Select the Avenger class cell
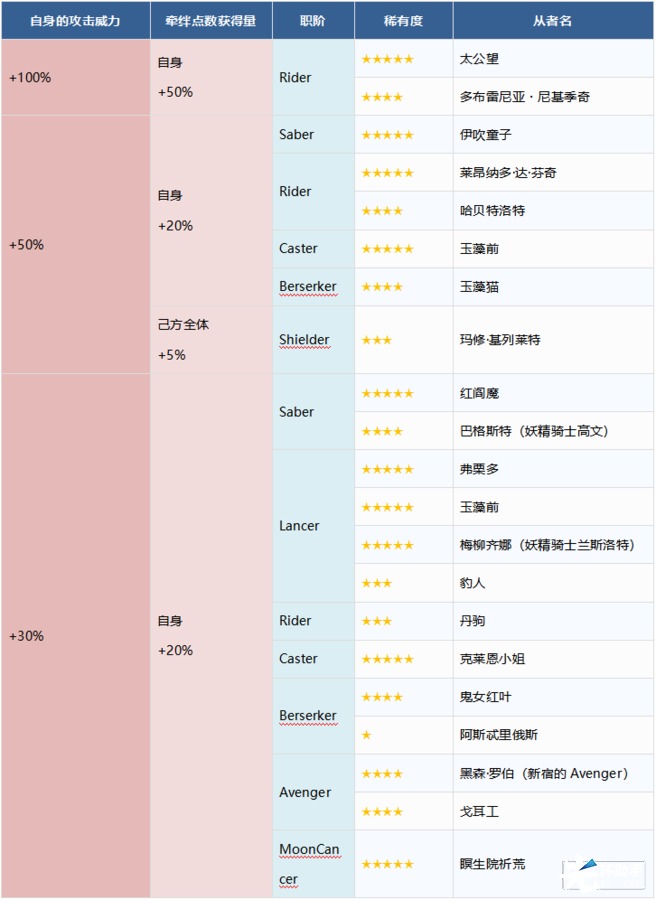The height and width of the screenshot is (900, 656). 305,792
